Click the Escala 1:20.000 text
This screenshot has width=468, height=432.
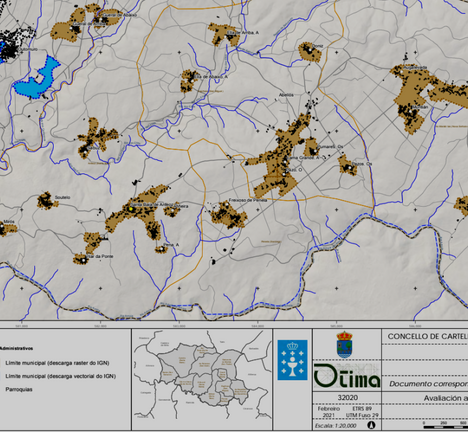tap(335, 426)
